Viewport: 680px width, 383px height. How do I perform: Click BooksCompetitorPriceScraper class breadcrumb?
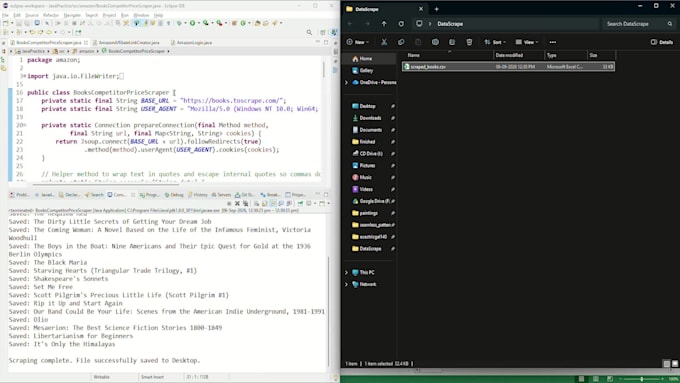(x=133, y=51)
